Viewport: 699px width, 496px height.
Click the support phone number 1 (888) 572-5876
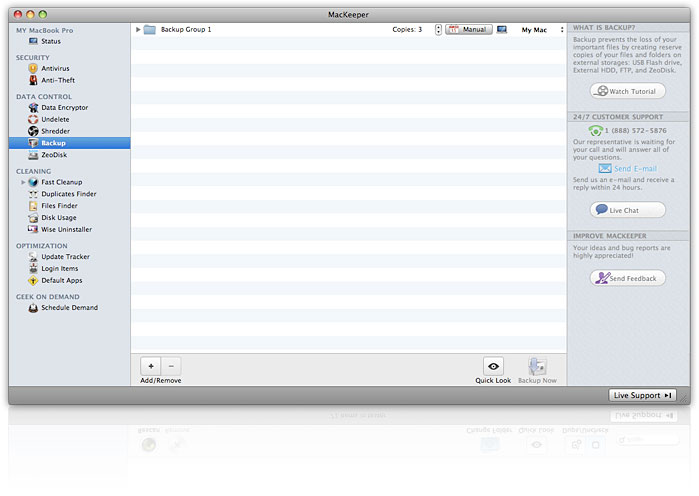coord(636,131)
